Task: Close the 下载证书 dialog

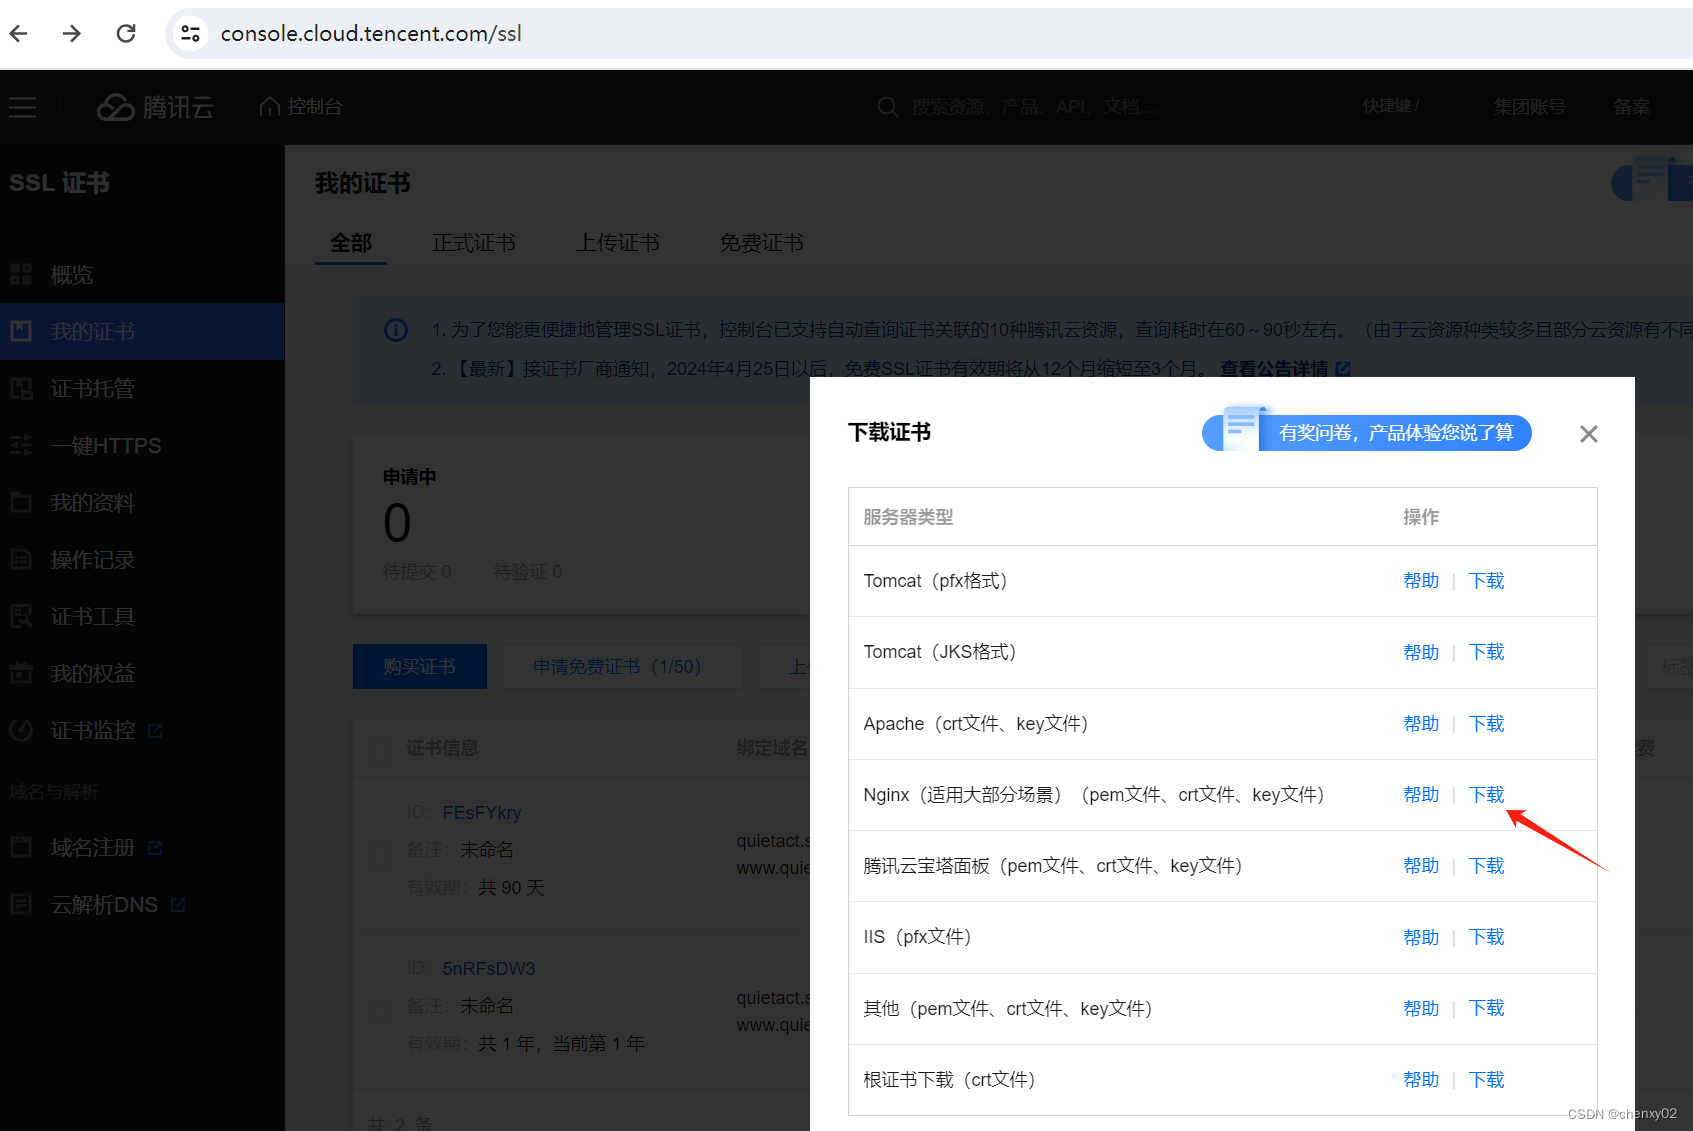Action: pyautogui.click(x=1589, y=434)
